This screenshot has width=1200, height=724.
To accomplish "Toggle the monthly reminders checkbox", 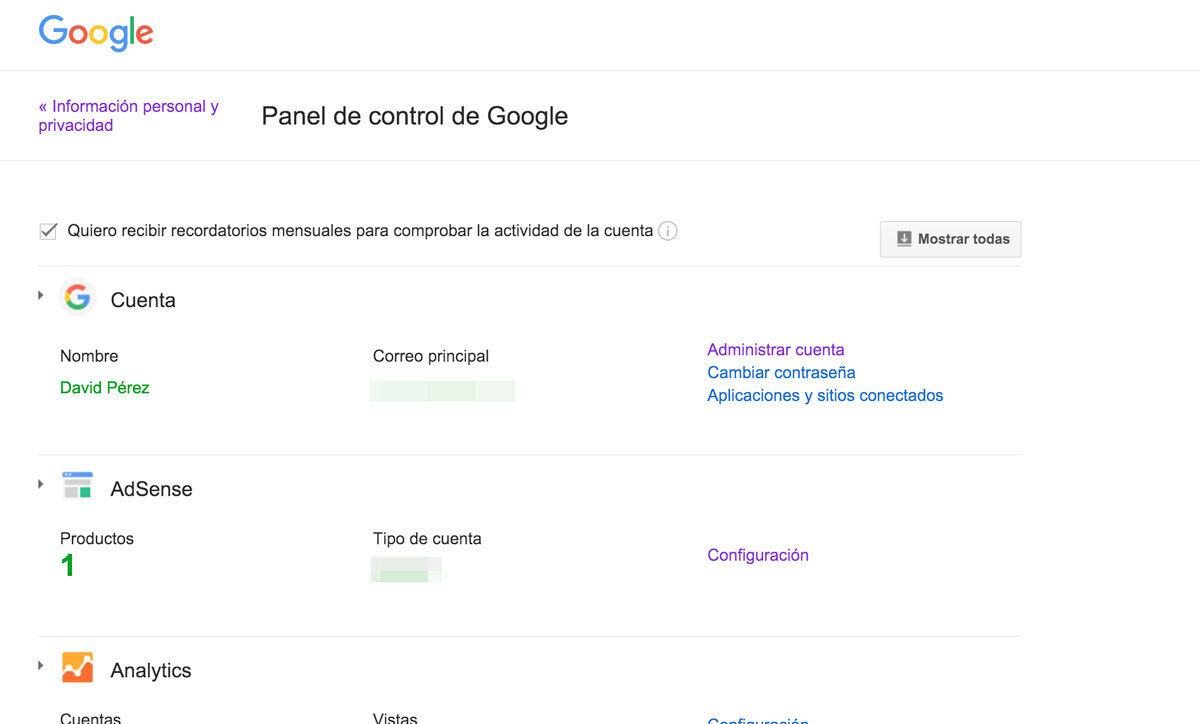I will pyautogui.click(x=48, y=231).
